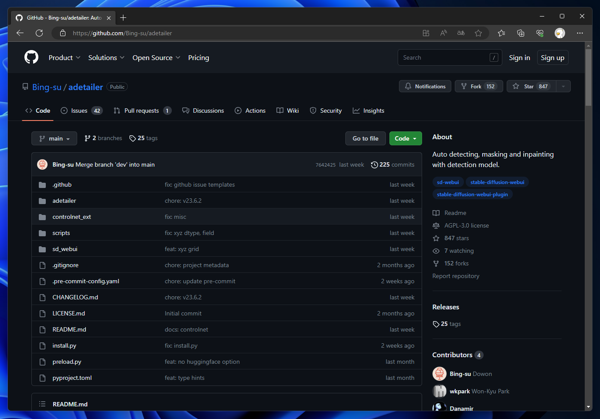600x419 pixels.
Task: Open browser Favorites list icon
Action: (501, 33)
